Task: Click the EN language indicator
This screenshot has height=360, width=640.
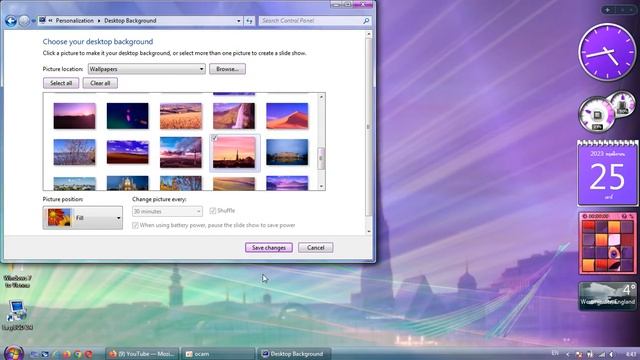Action: coord(555,353)
